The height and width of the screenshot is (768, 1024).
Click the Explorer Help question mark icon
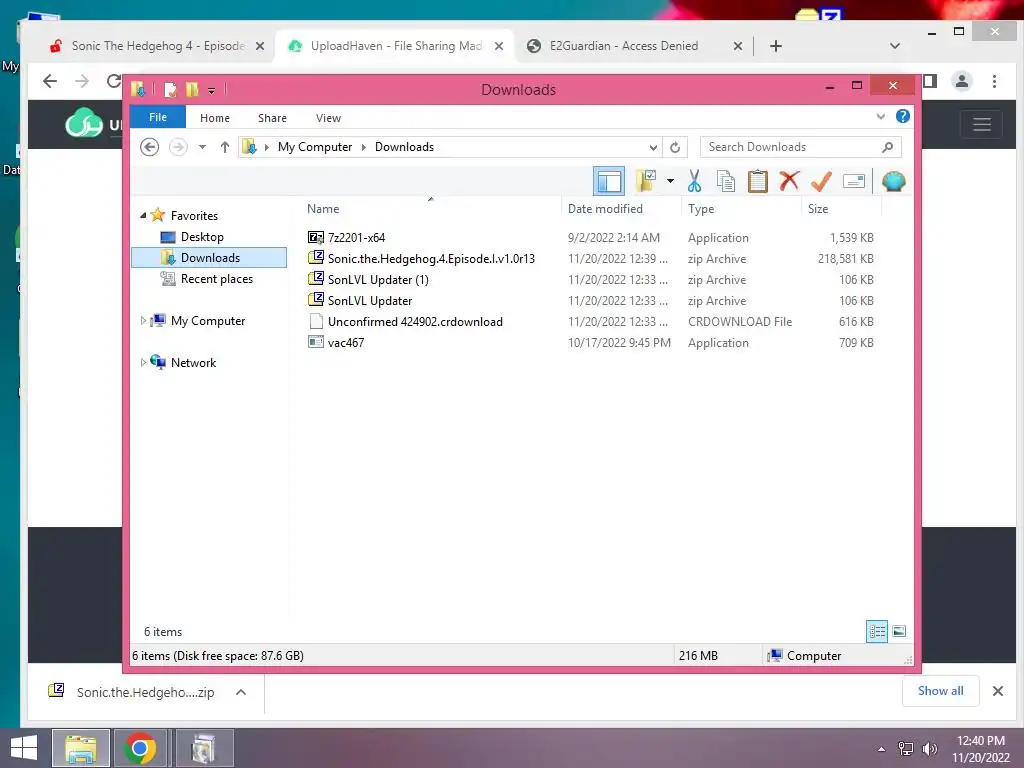click(903, 116)
